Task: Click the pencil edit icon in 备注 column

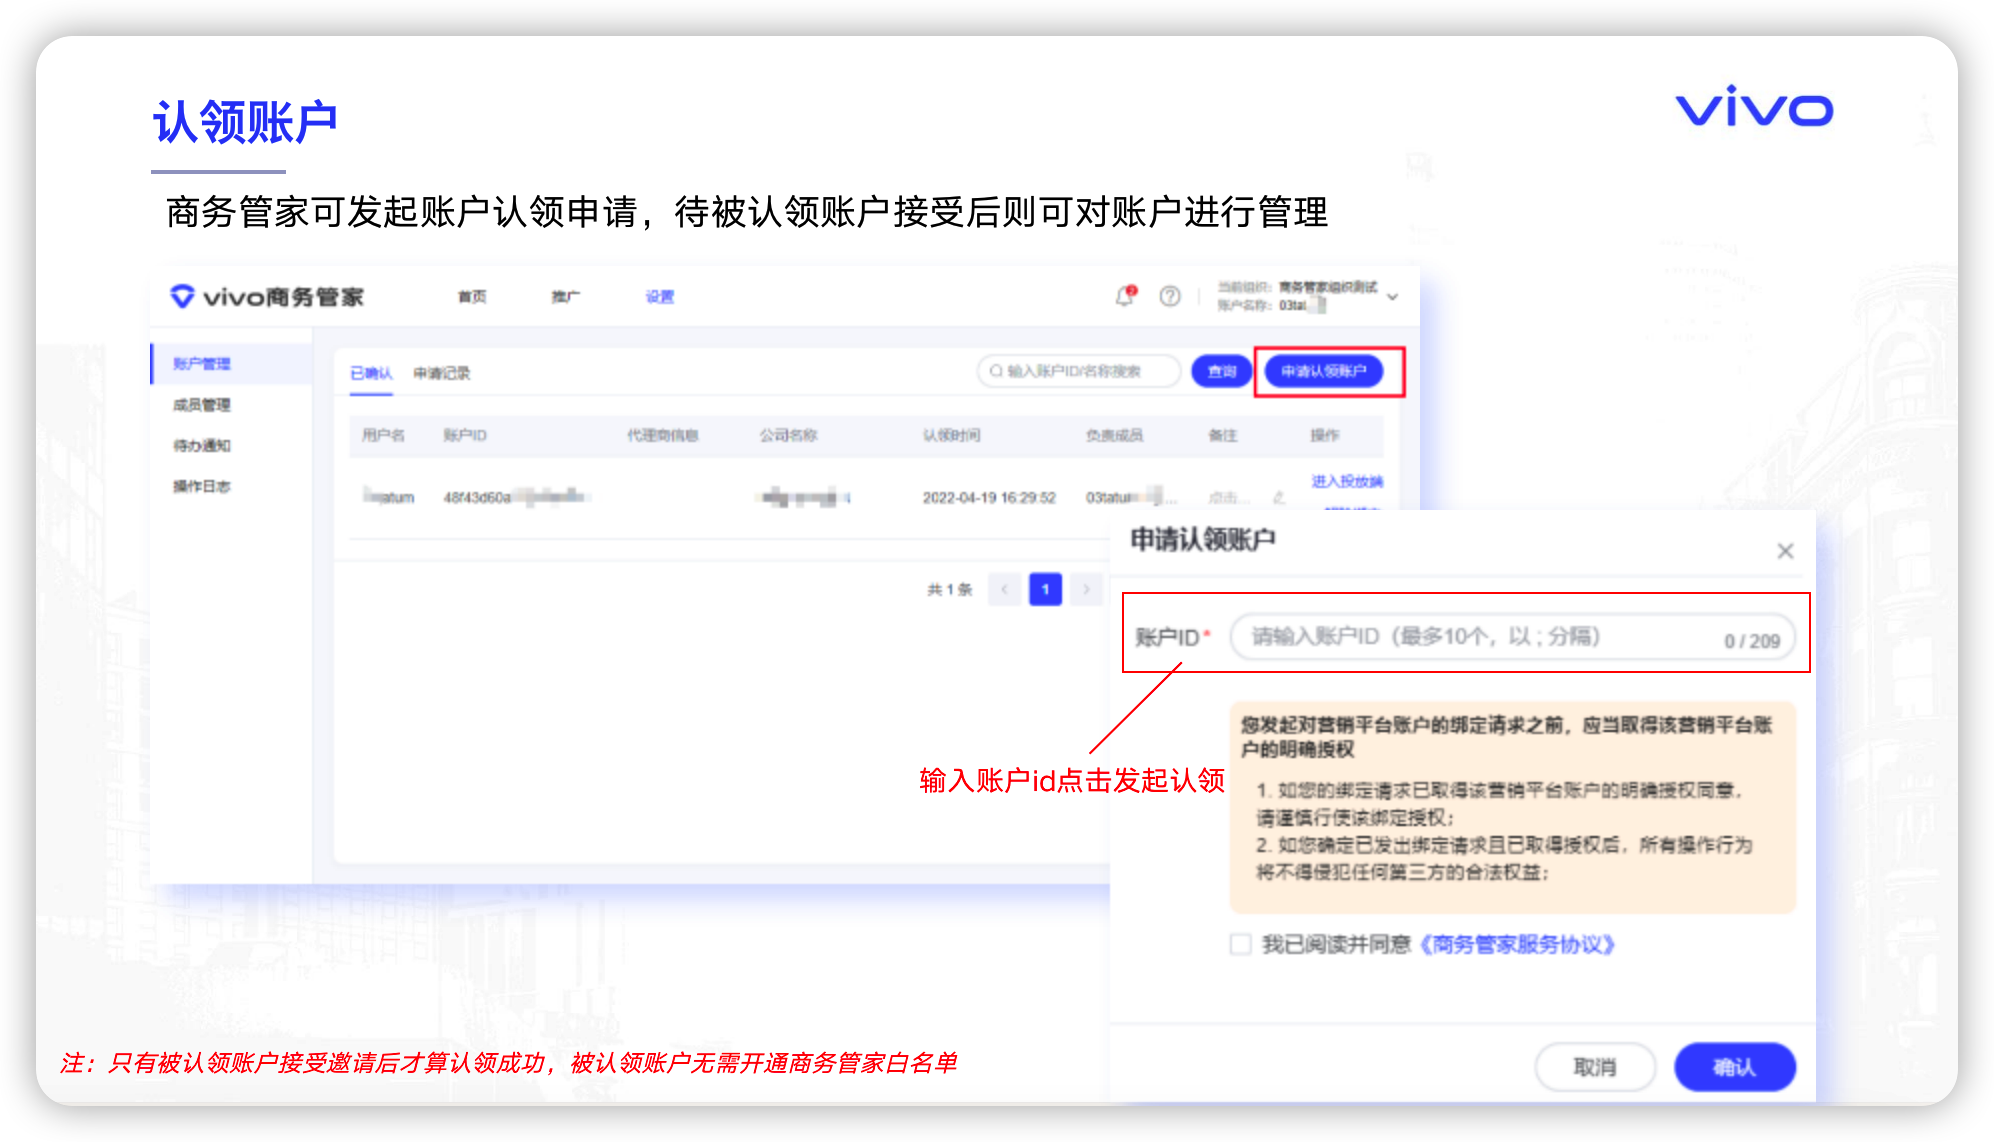Action: point(1278,497)
